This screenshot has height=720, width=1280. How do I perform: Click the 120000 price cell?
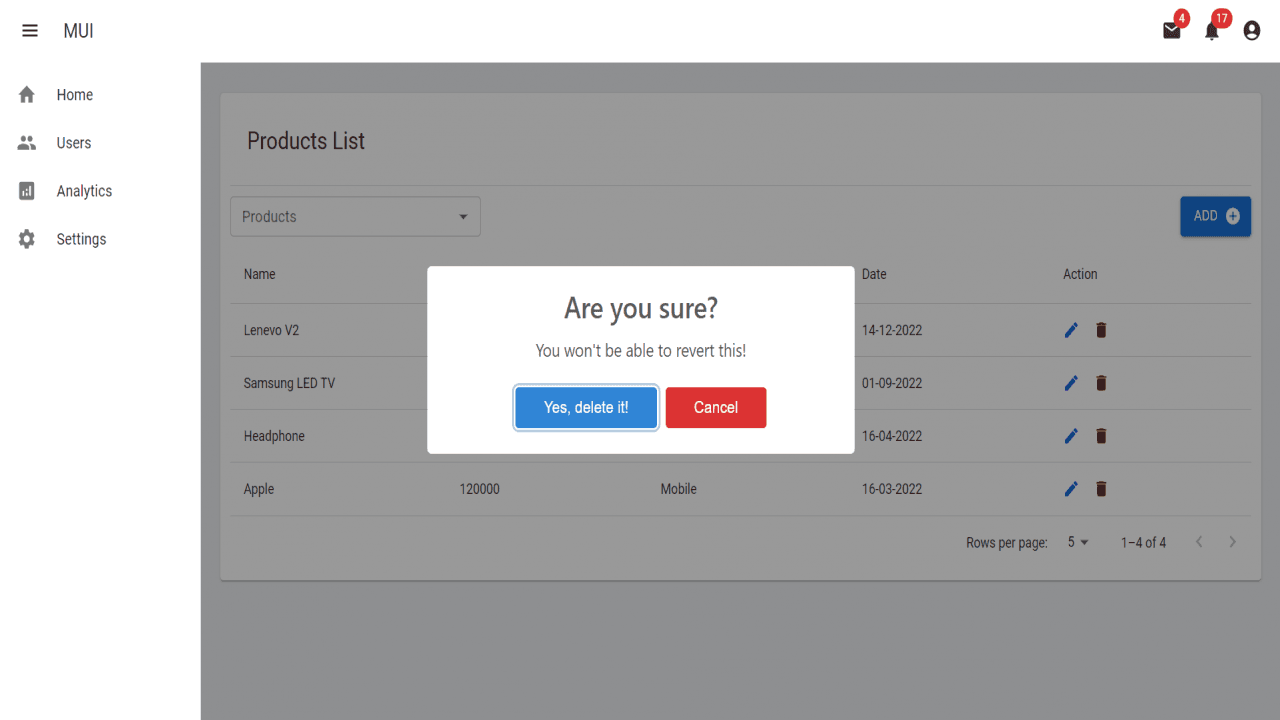pos(480,489)
